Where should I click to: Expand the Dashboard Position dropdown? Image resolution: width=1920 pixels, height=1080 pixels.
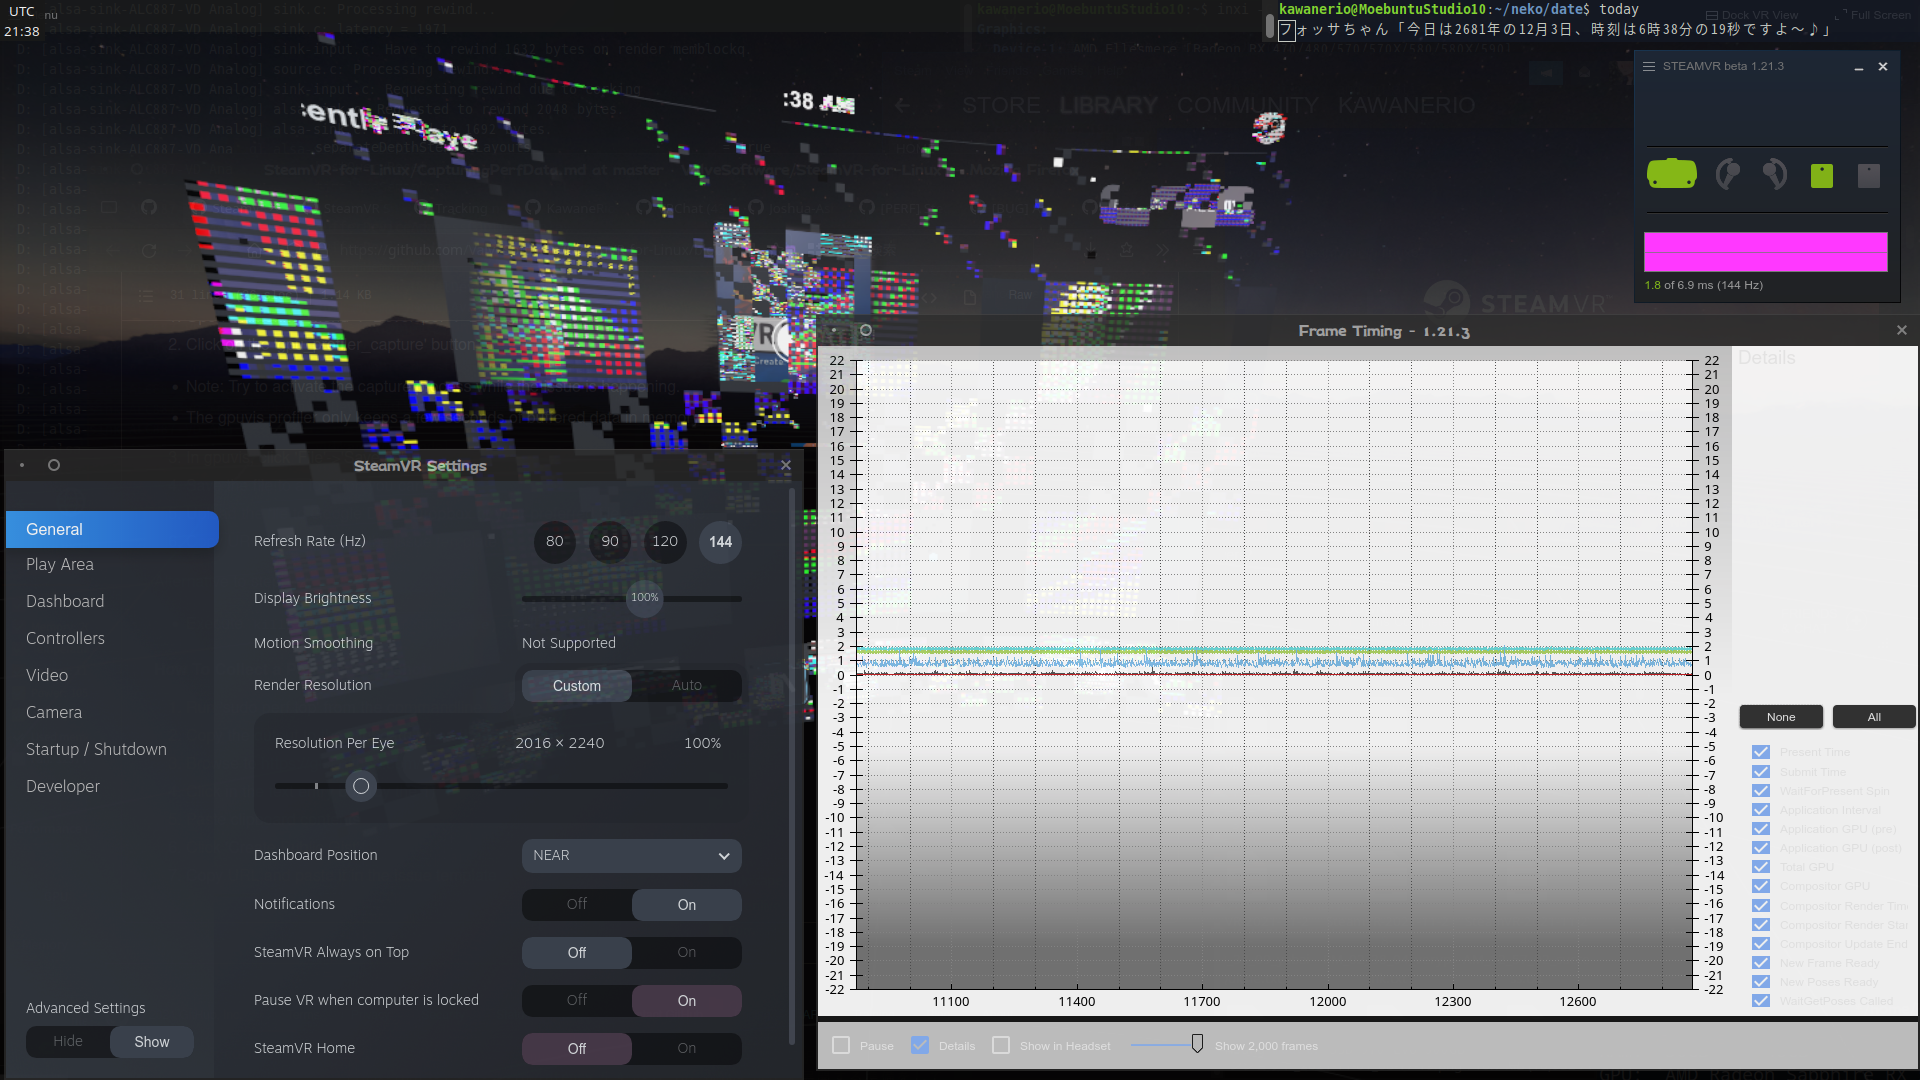click(632, 856)
